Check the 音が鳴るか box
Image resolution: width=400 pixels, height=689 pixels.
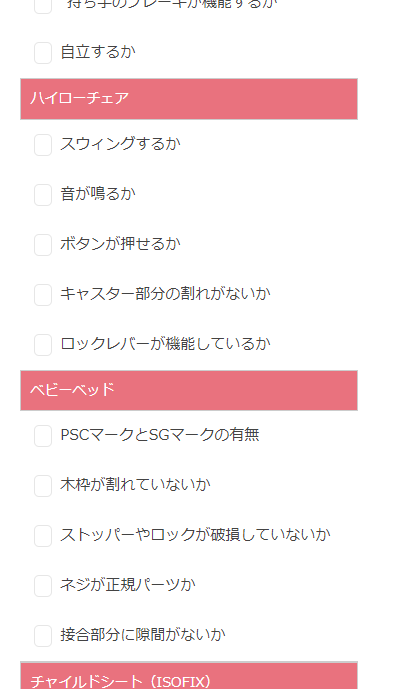coord(43,195)
